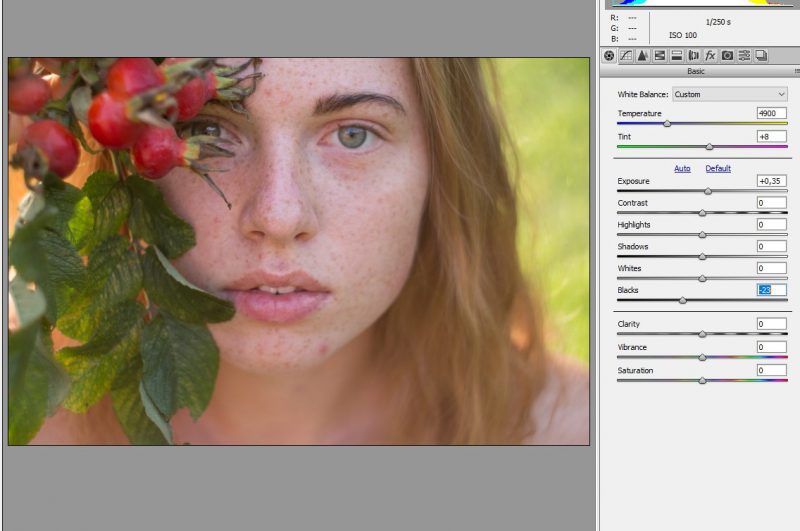Click the Temperature slider handle

[667, 124]
